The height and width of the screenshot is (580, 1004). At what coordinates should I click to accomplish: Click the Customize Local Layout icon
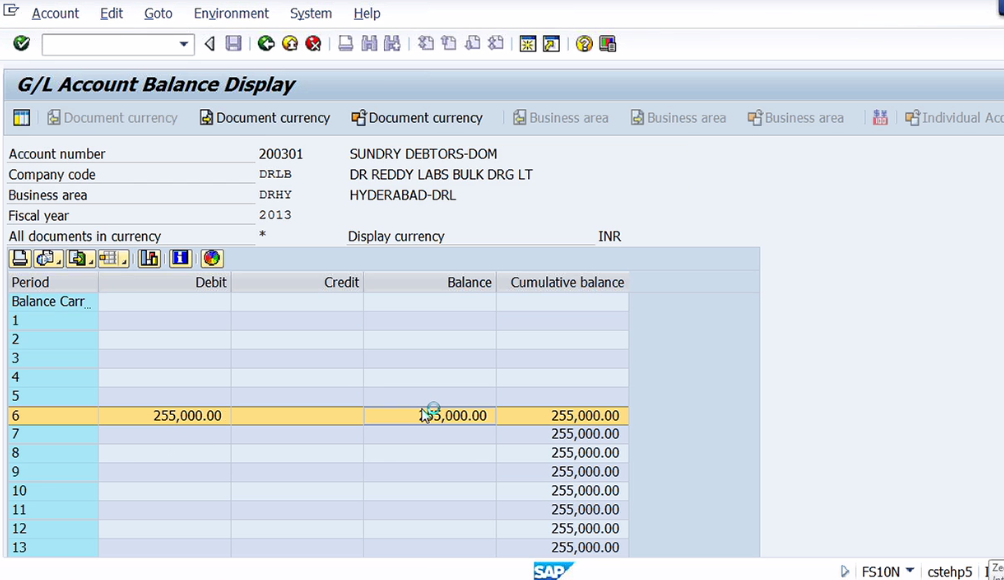[608, 44]
